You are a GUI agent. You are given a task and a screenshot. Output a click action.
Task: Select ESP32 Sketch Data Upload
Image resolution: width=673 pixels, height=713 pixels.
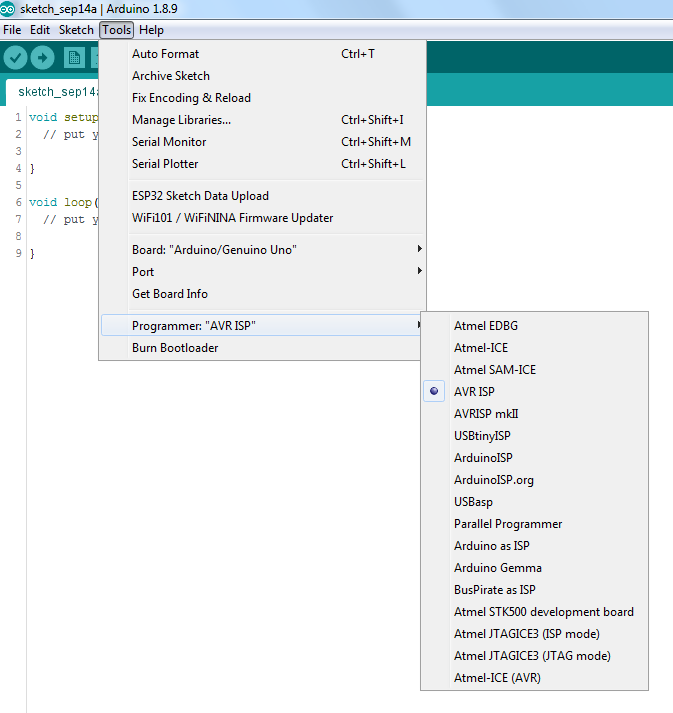click(263, 196)
